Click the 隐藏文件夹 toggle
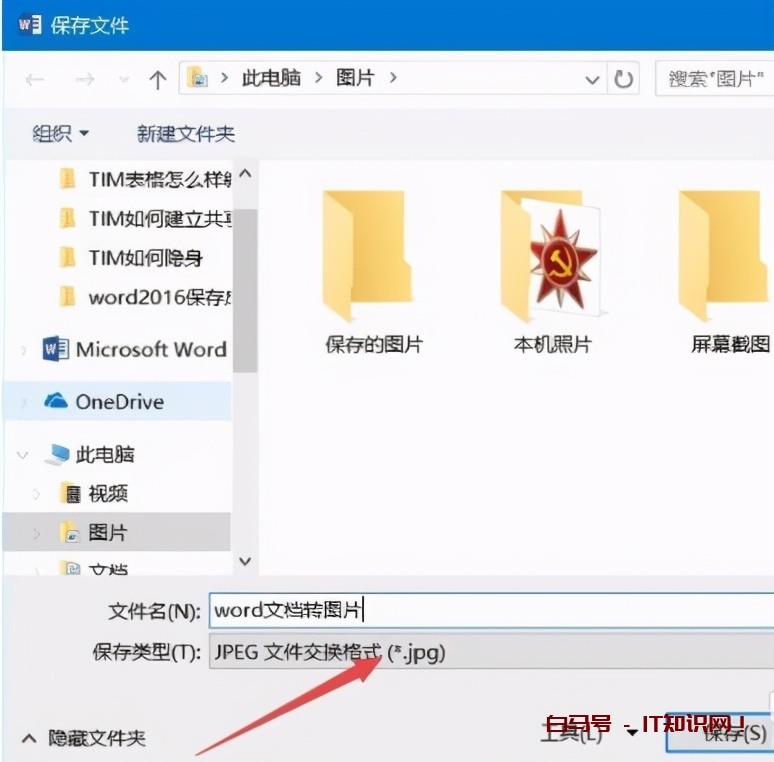Screen dimensions: 774x762 pyautogui.click(x=84, y=738)
